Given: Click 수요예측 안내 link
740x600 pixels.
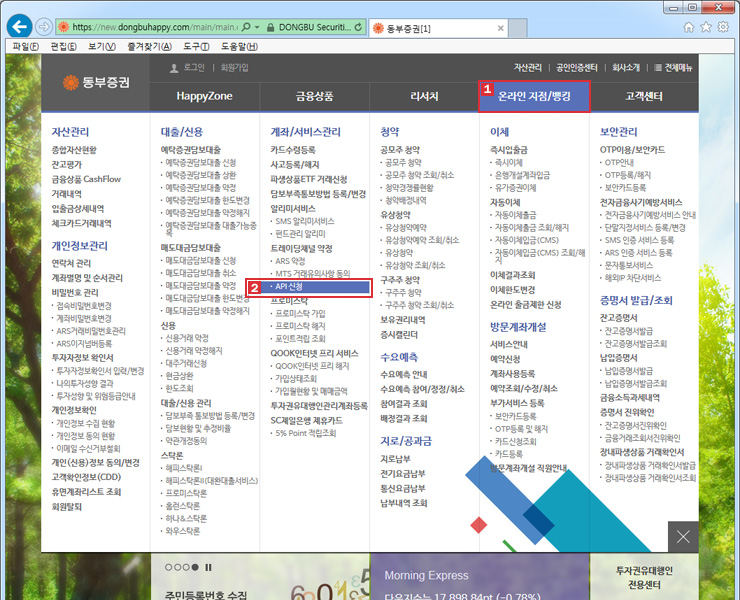Looking at the screenshot, I should point(404,375).
